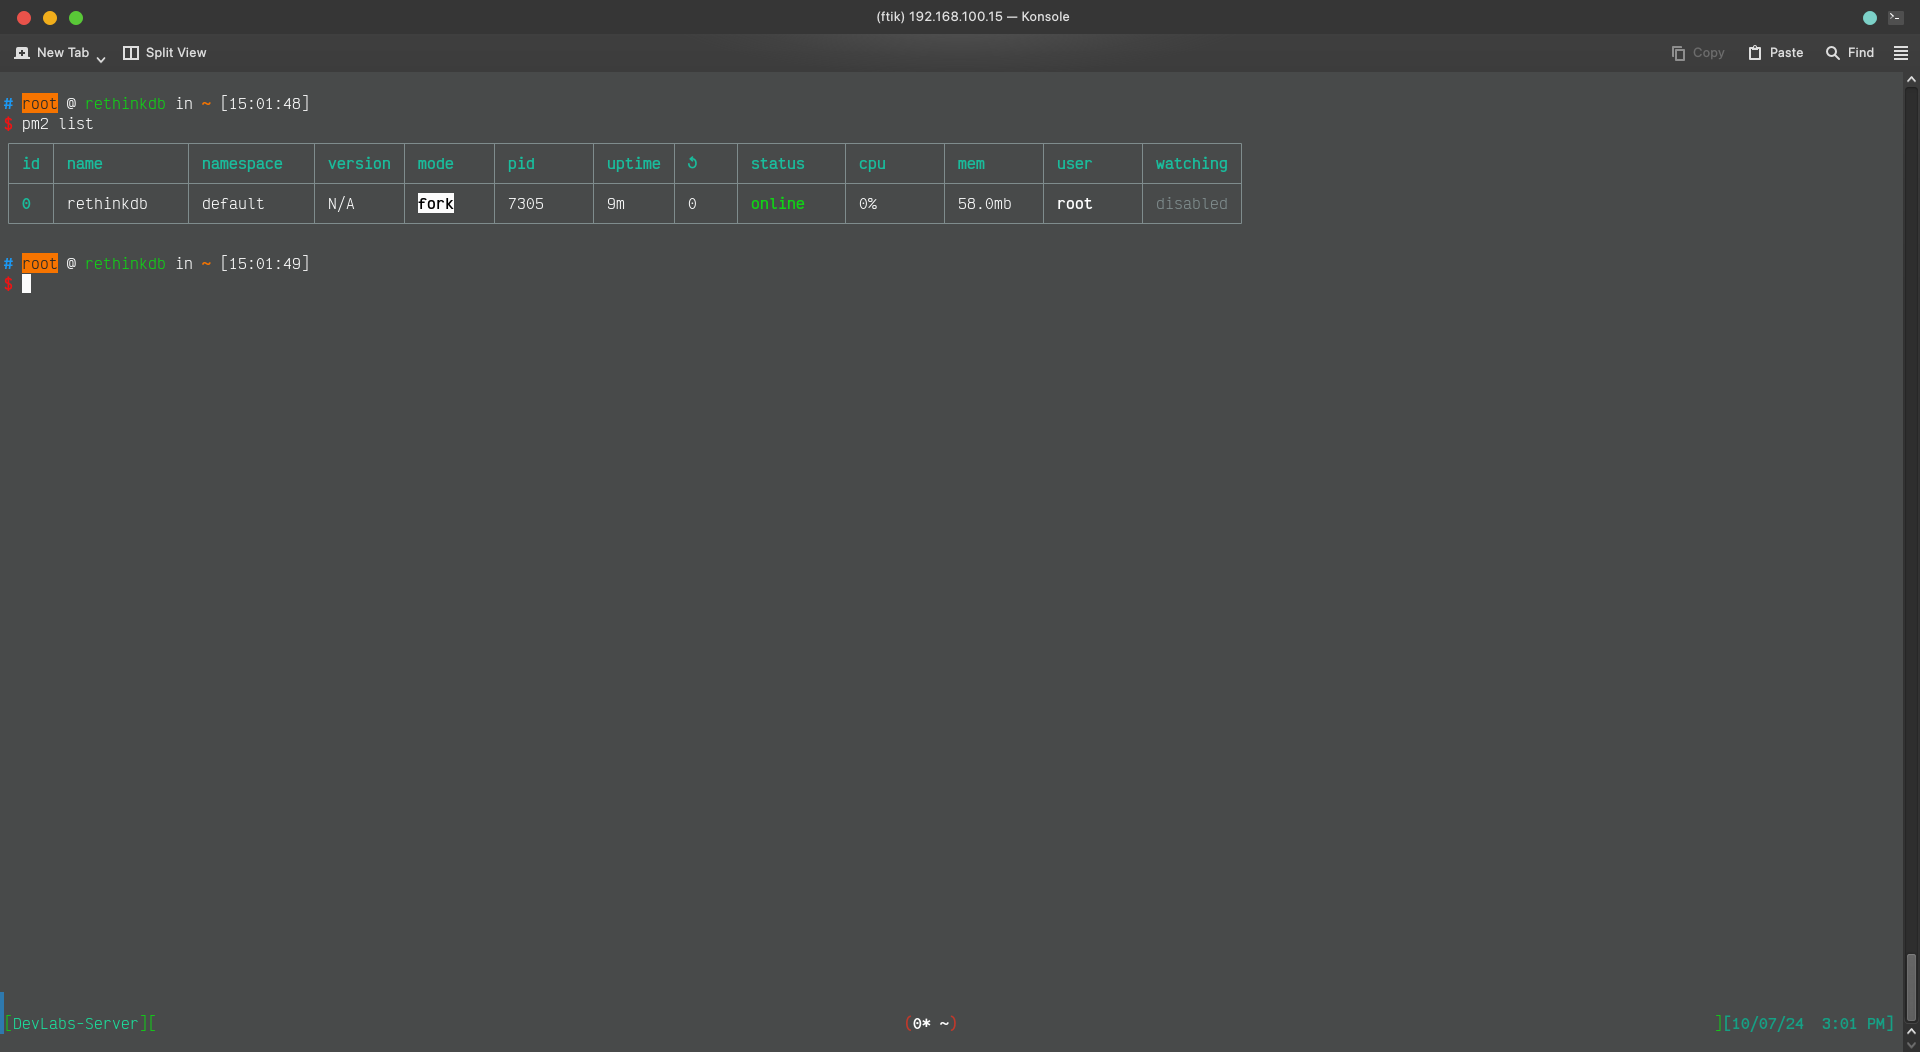Minimize the Konsole window

coord(50,17)
